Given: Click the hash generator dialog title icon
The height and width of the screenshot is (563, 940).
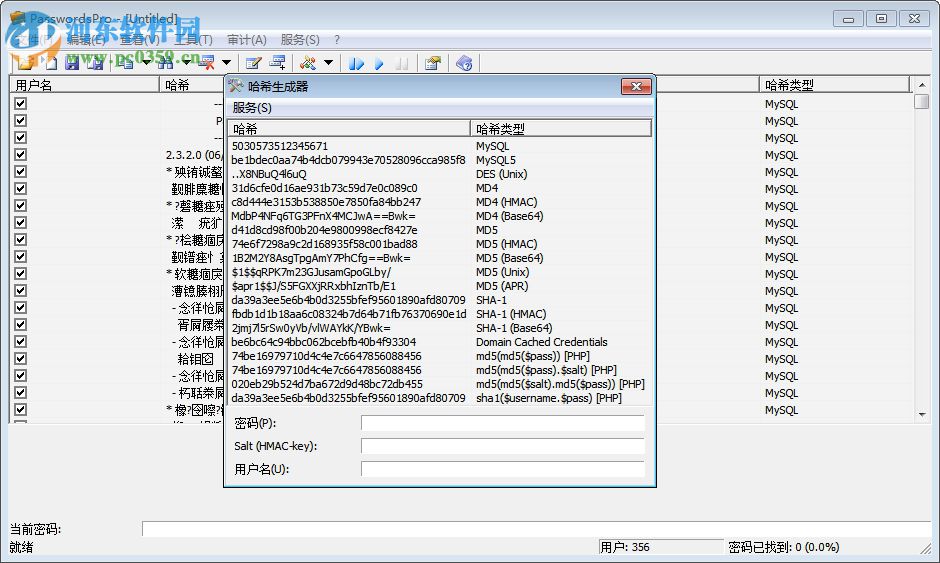Looking at the screenshot, I should click(235, 86).
